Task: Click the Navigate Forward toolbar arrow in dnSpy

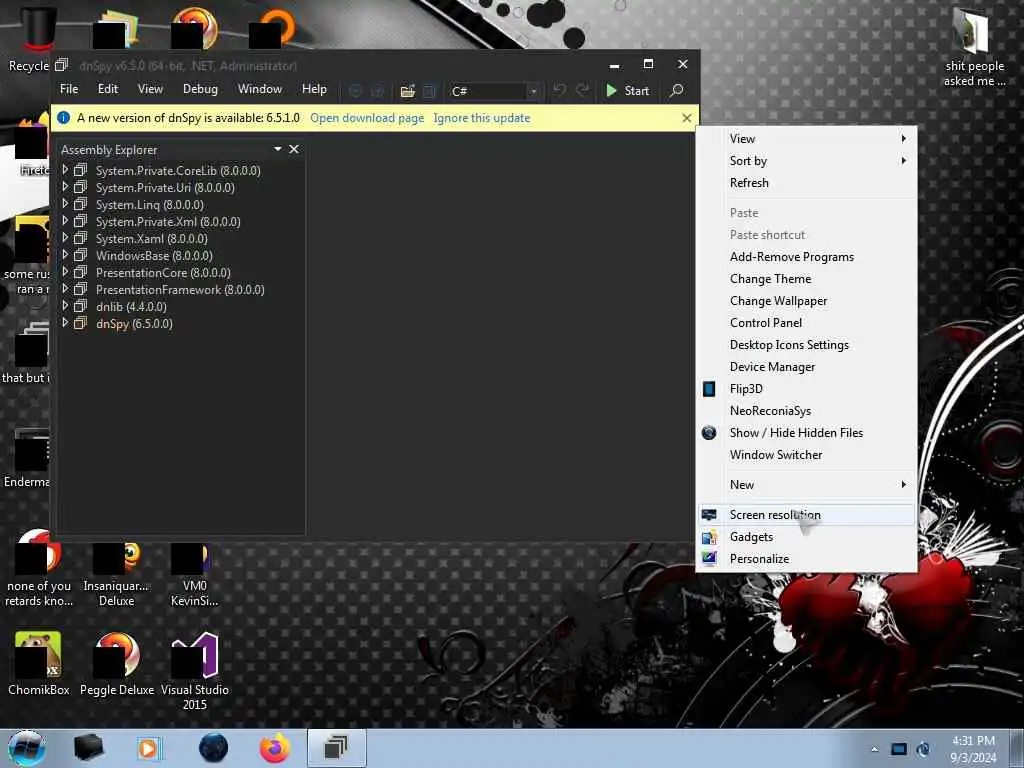Action: [377, 91]
